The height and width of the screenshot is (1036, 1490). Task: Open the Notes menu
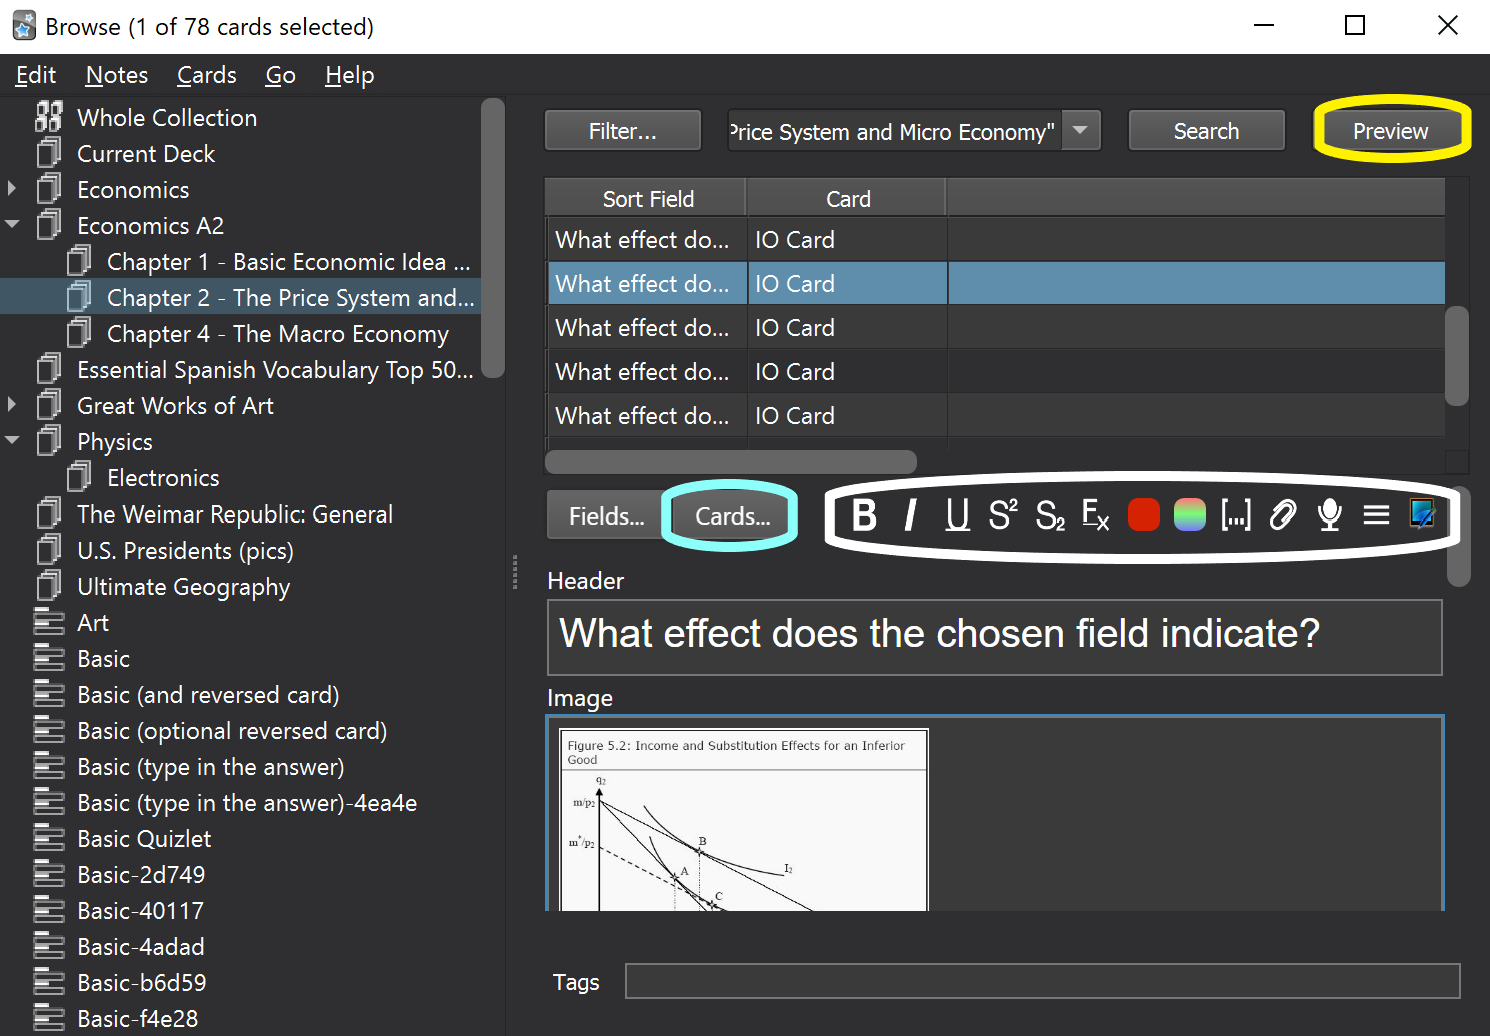117,75
